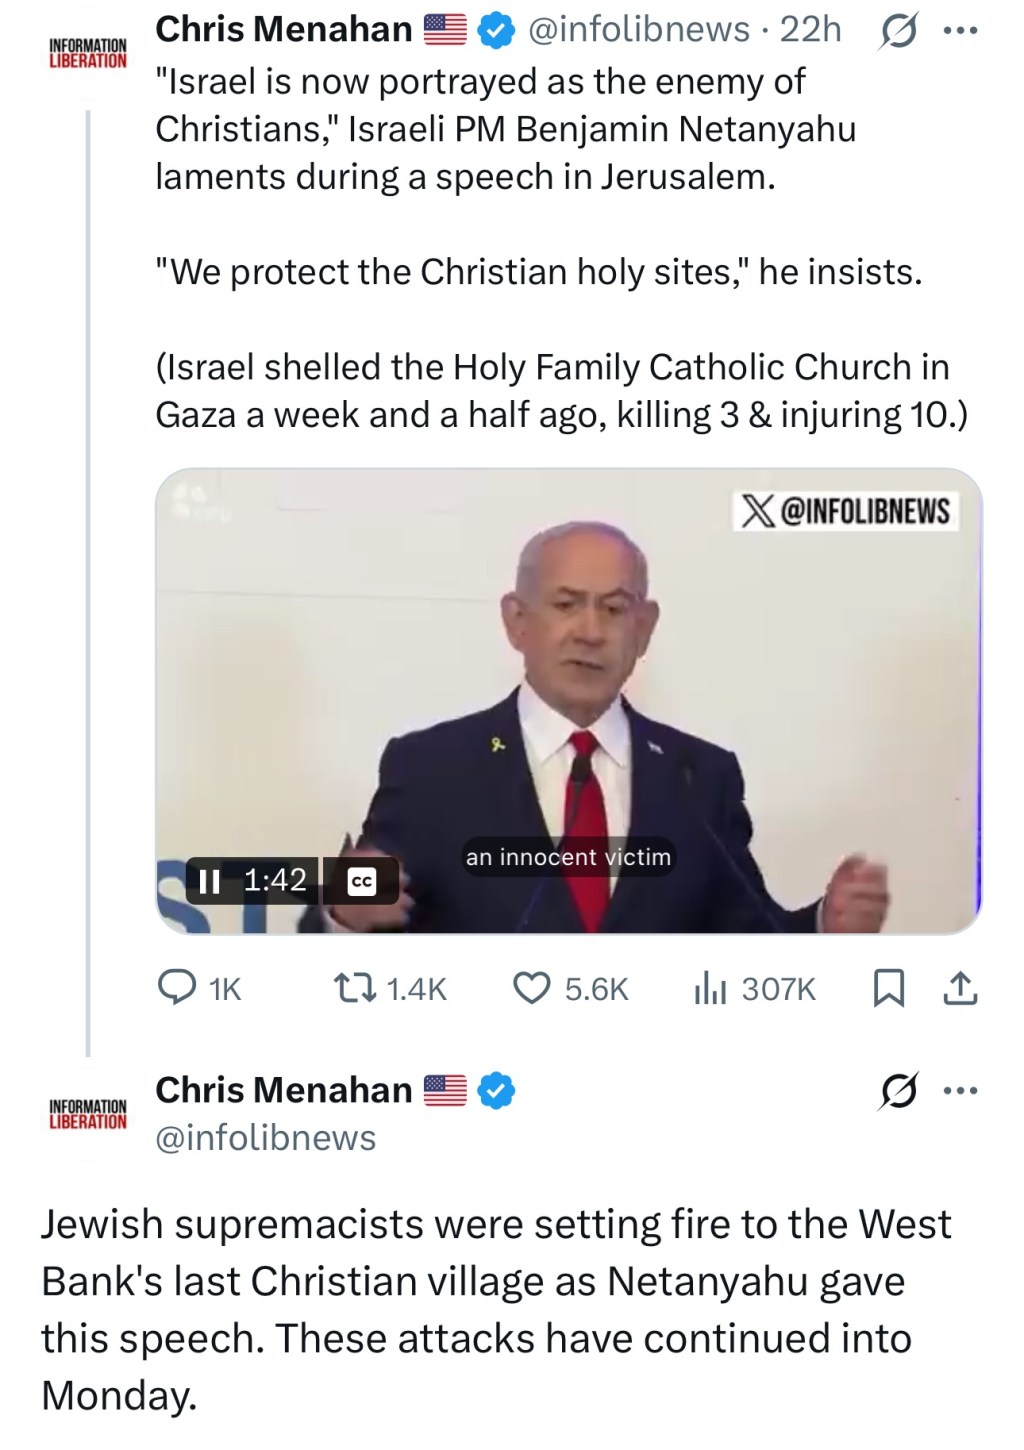Pause the video at 1:42
The width and height of the screenshot is (1024, 1450).
tap(210, 881)
